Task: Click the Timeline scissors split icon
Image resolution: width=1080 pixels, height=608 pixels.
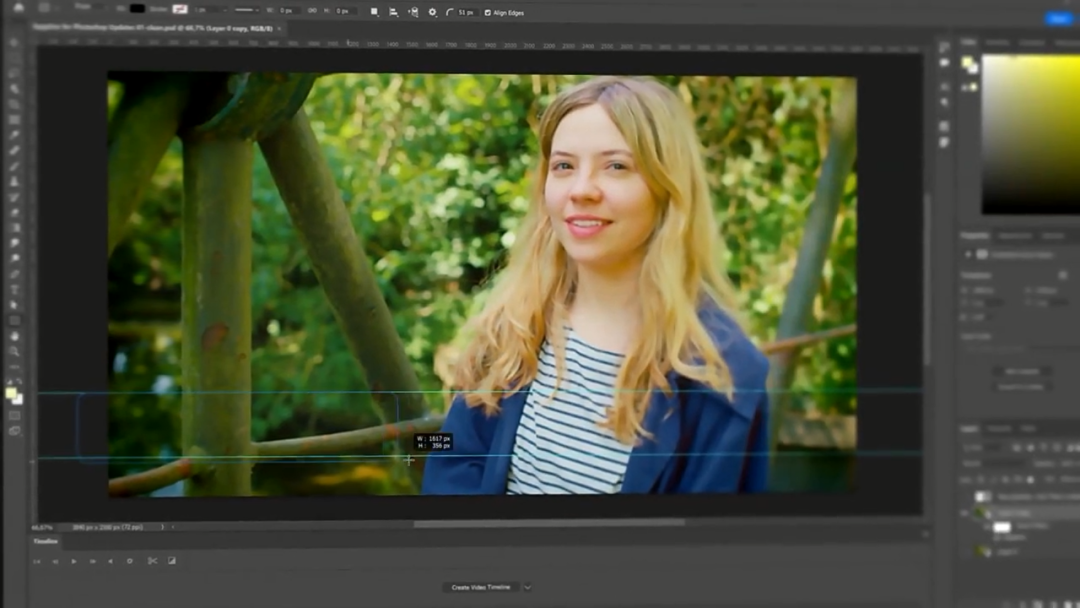Action: 152,561
